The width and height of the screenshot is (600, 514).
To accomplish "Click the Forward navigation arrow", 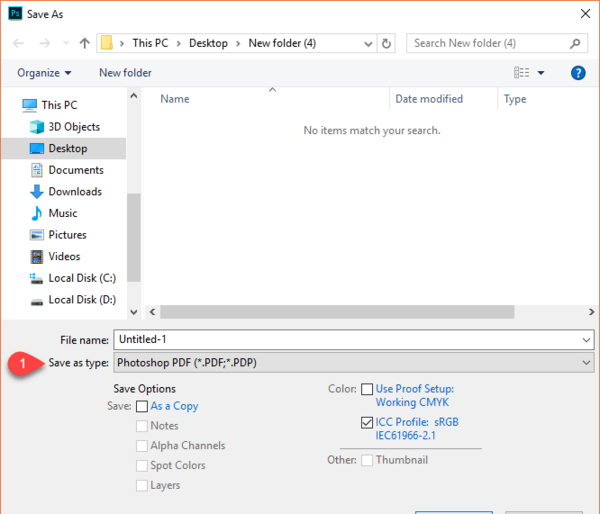I will [x=45, y=43].
